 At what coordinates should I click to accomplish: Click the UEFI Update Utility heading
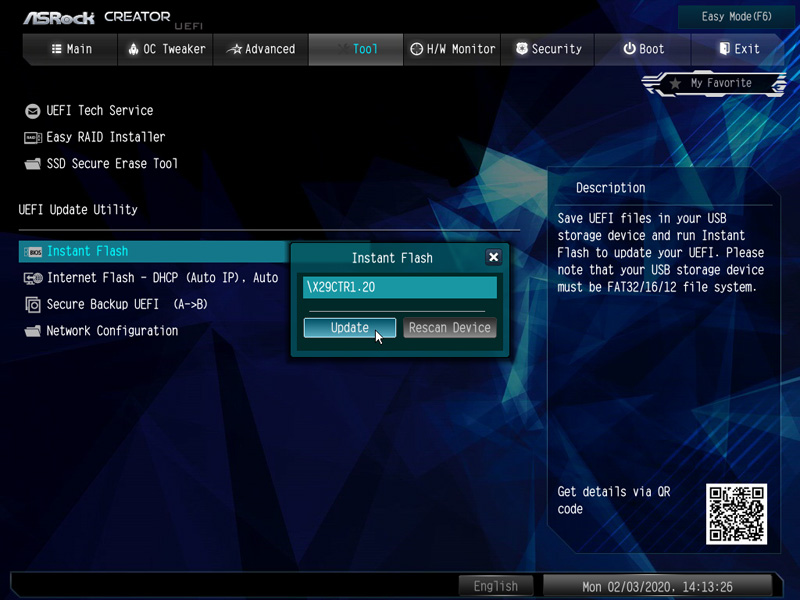78,210
